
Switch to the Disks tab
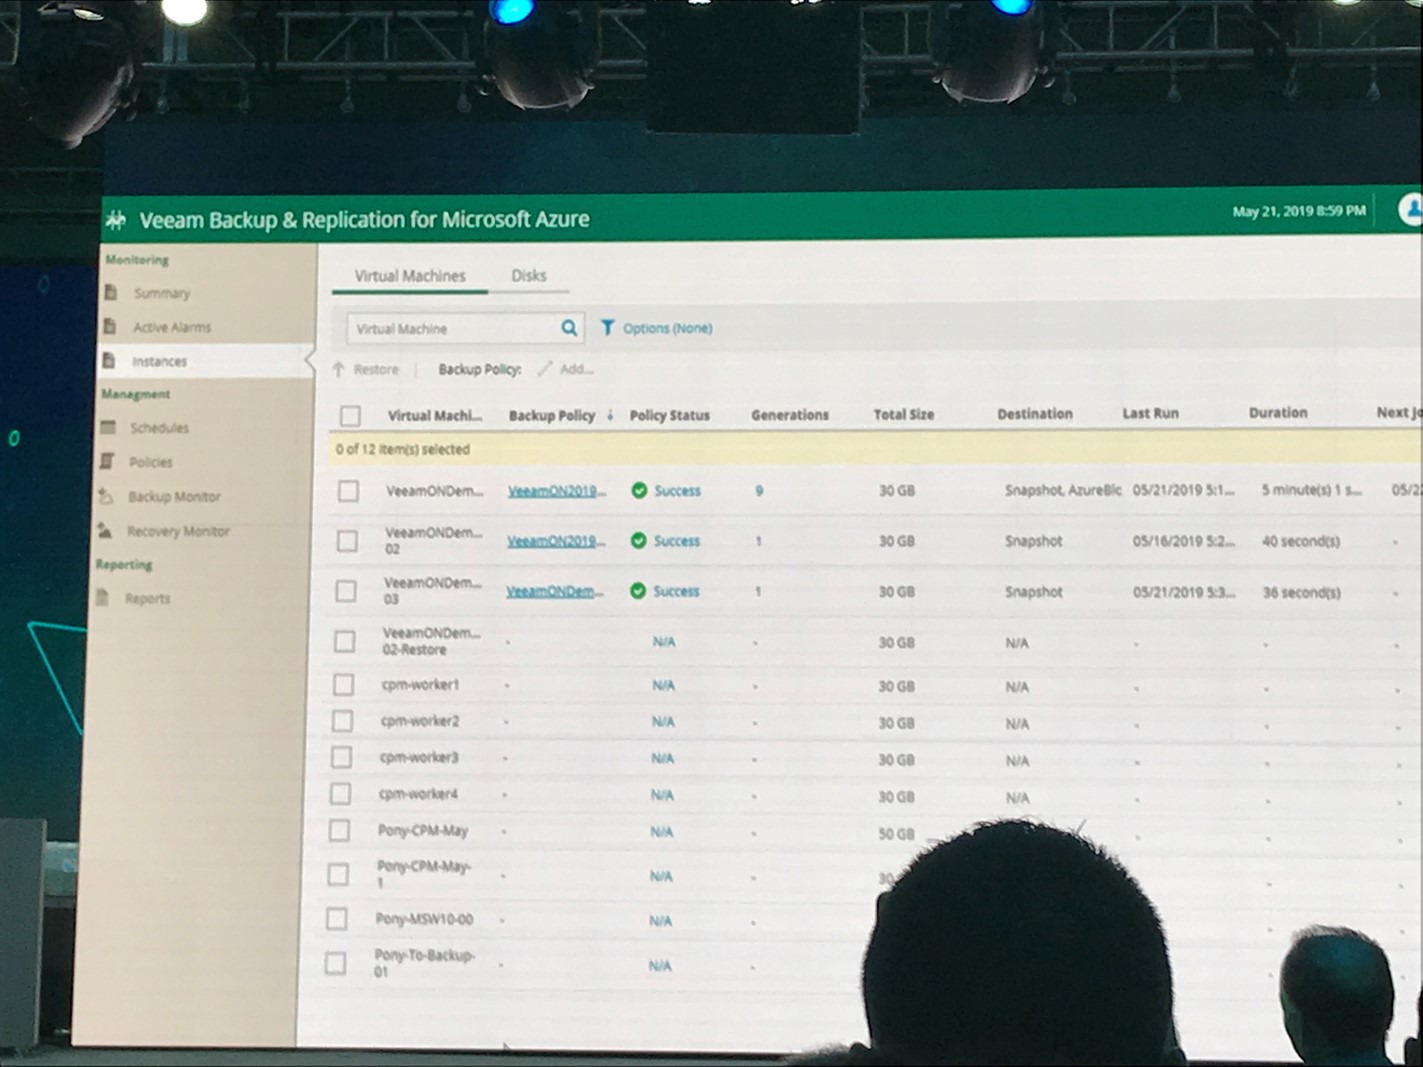pyautogui.click(x=529, y=276)
